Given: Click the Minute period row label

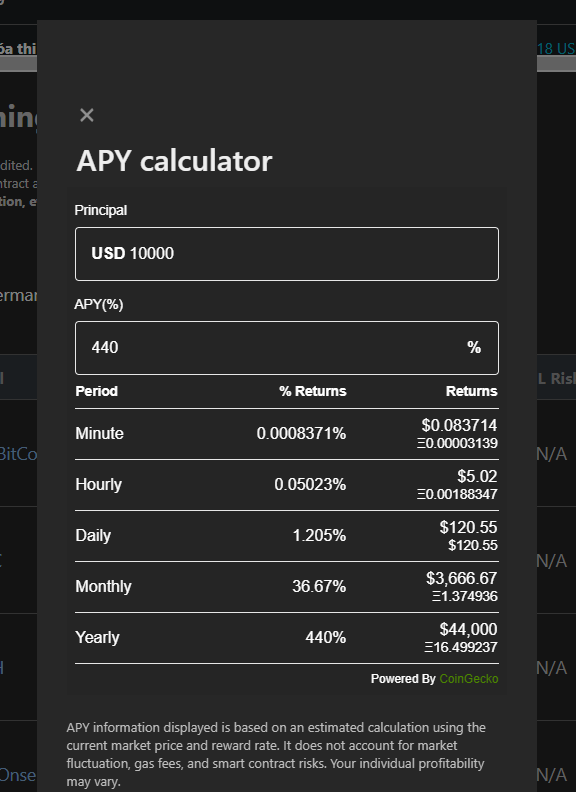Looking at the screenshot, I should point(100,433).
